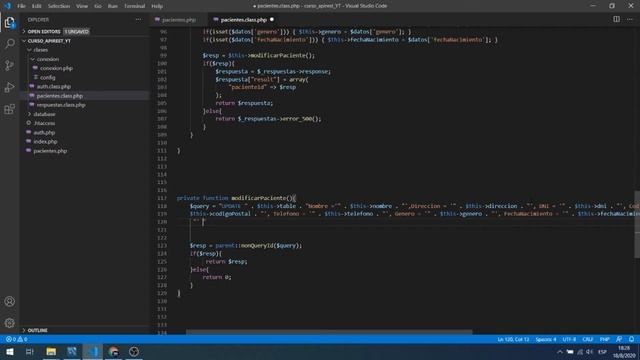Open respuestas.class.php in the file tree
Viewport: 640px width, 360px height.
coord(61,105)
